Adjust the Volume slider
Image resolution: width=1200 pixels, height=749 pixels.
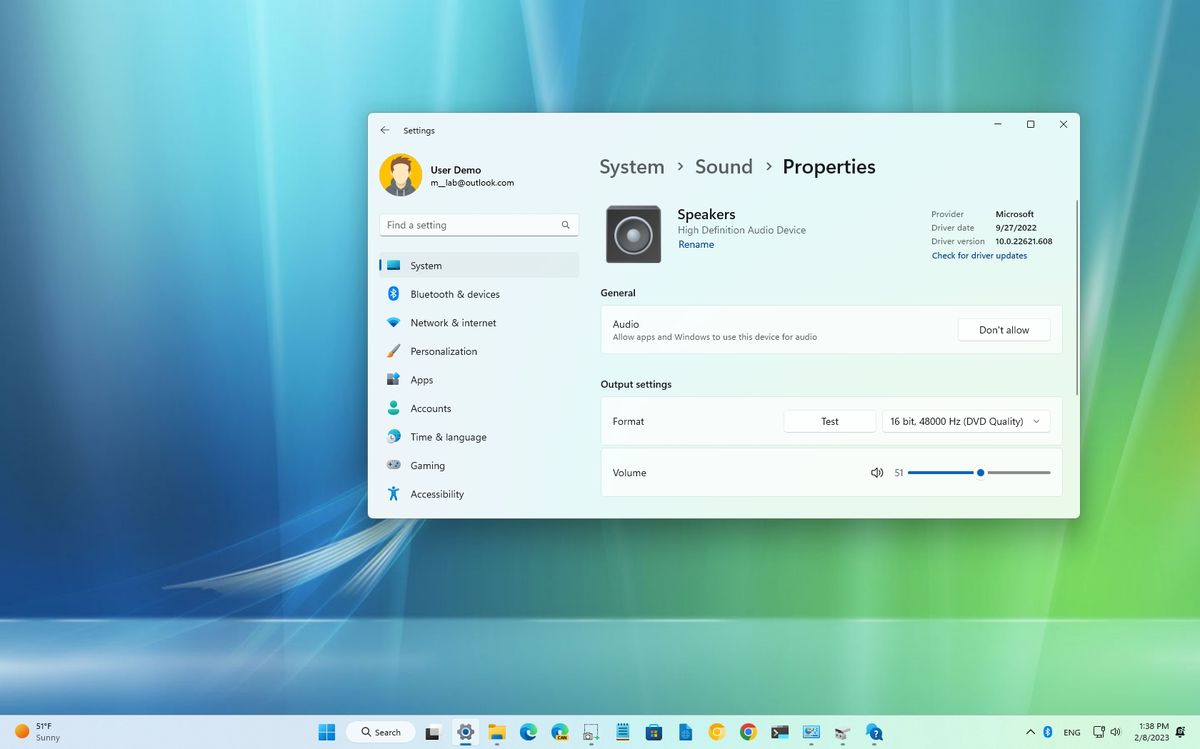(x=979, y=471)
